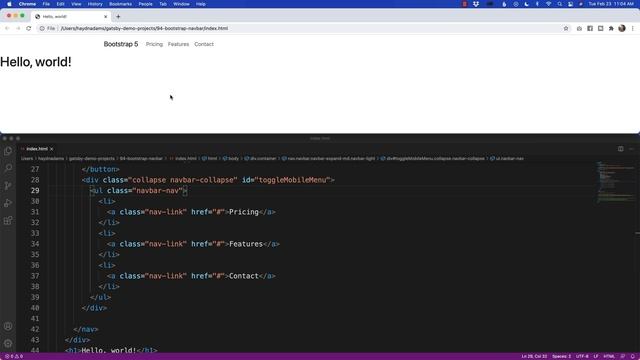Click the Facebook extension icon in Chrome

pyautogui.click(x=590, y=29)
